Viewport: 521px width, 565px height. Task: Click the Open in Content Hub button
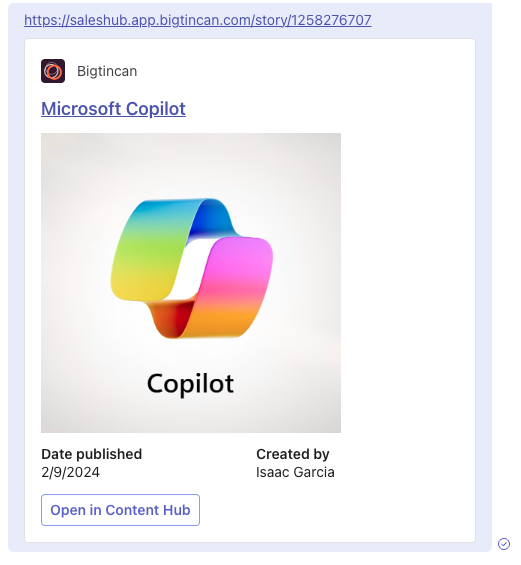pos(120,510)
